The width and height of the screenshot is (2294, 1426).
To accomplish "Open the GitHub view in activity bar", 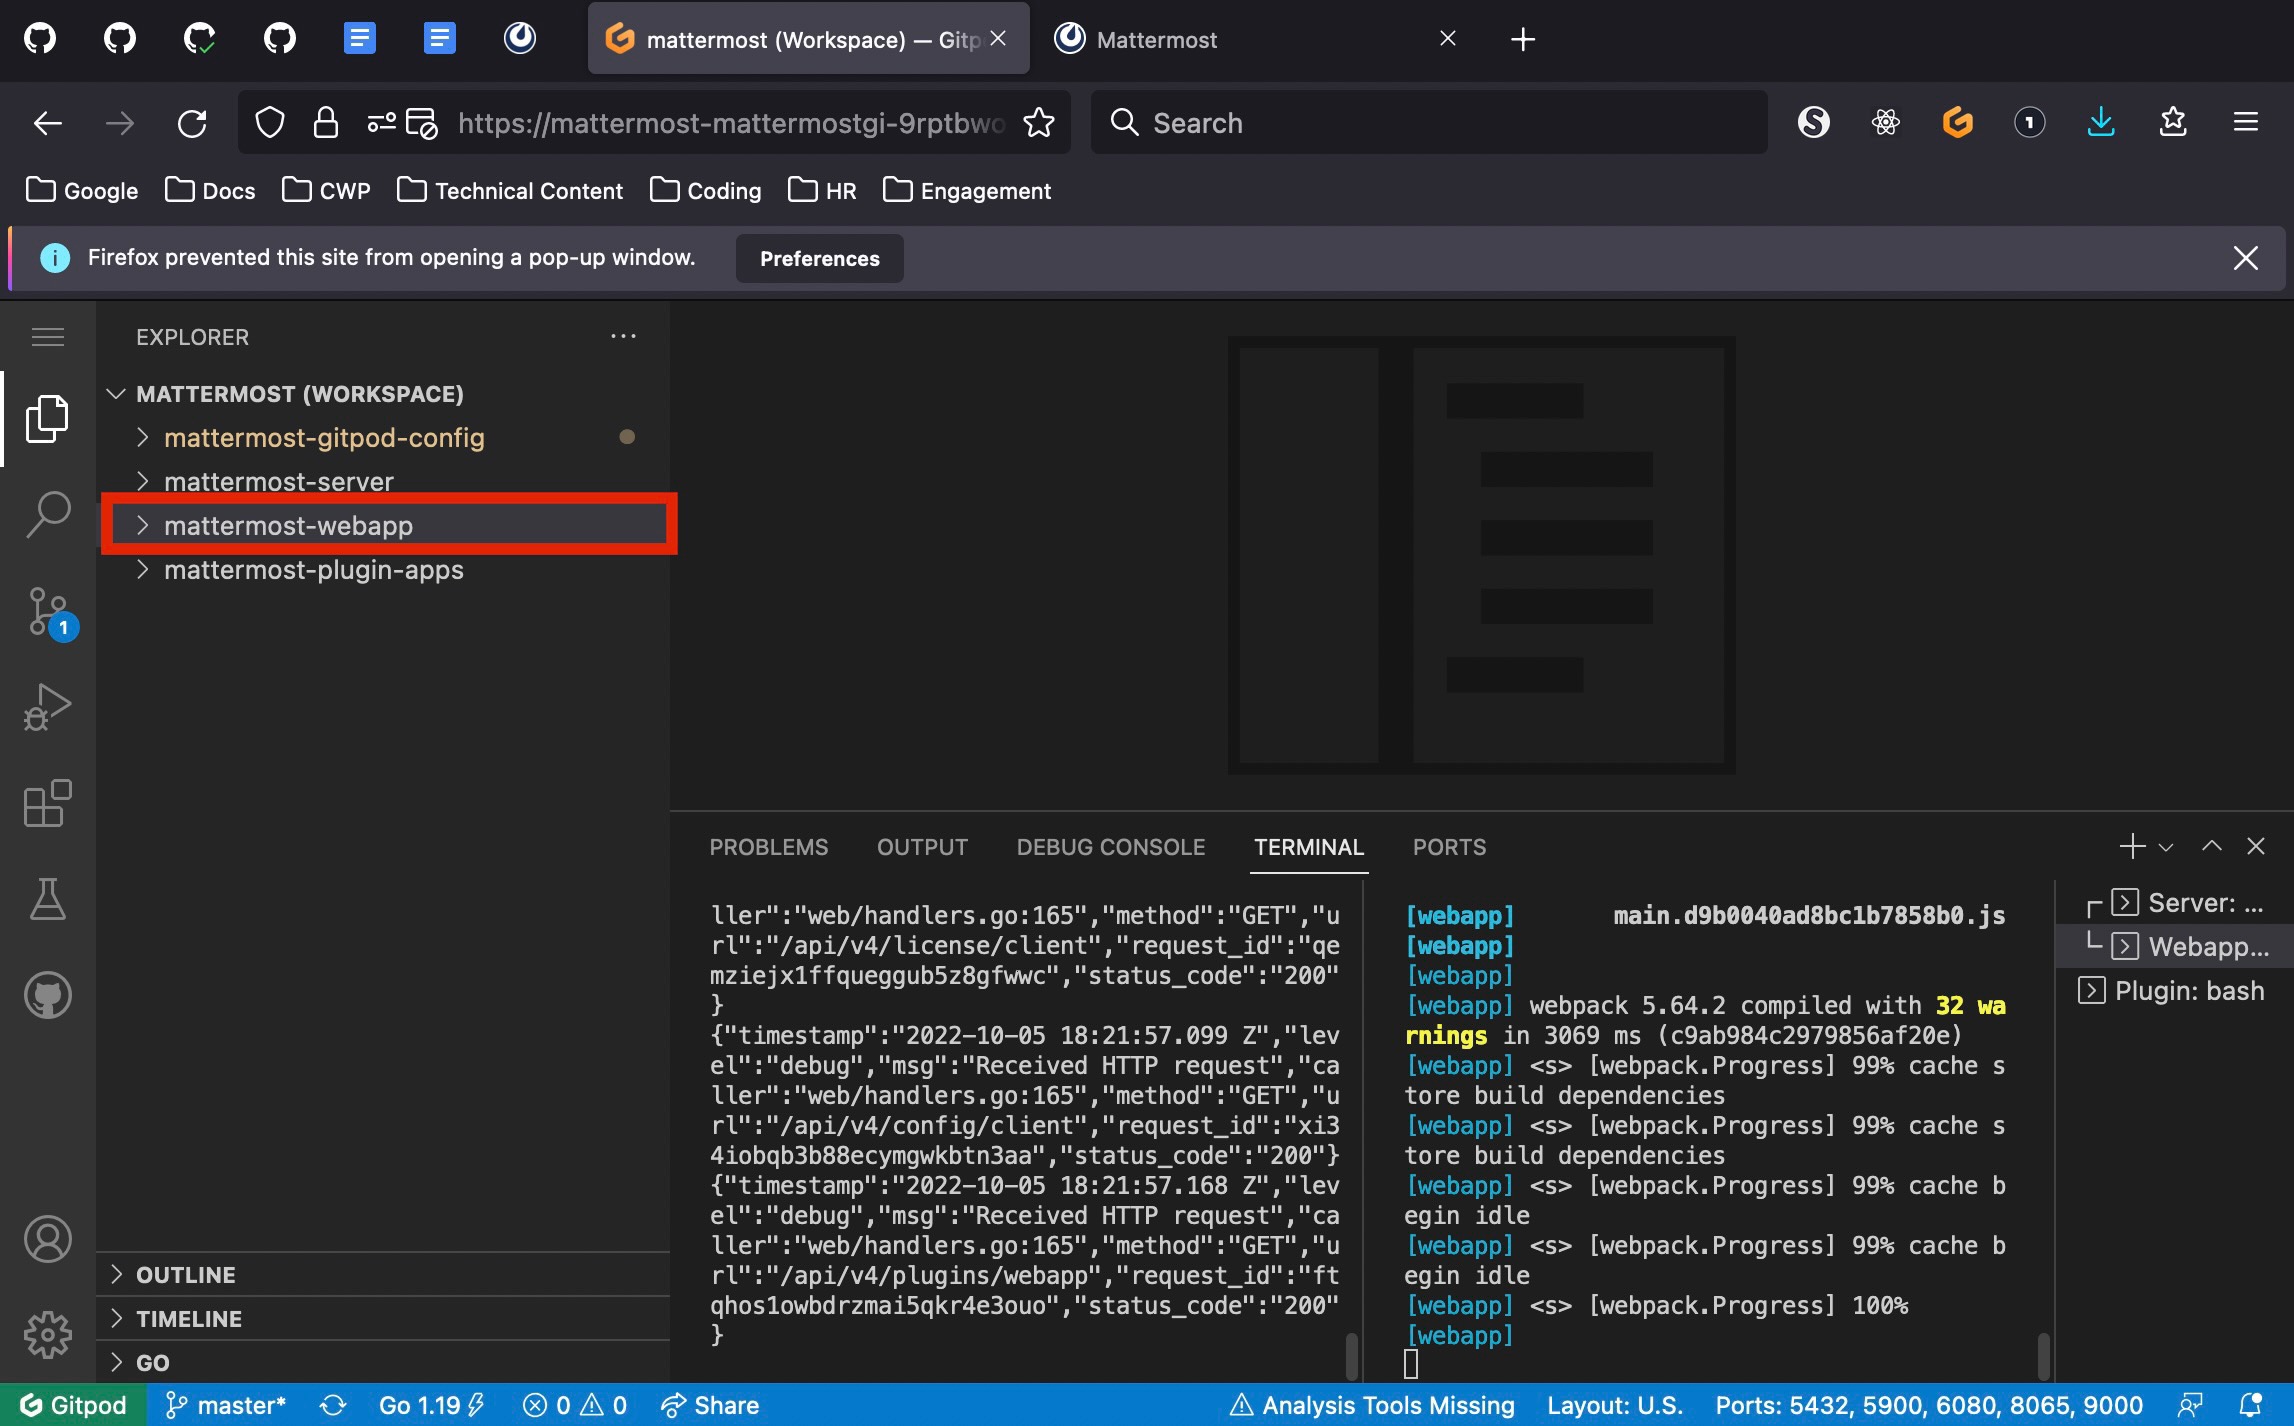I will tap(47, 995).
